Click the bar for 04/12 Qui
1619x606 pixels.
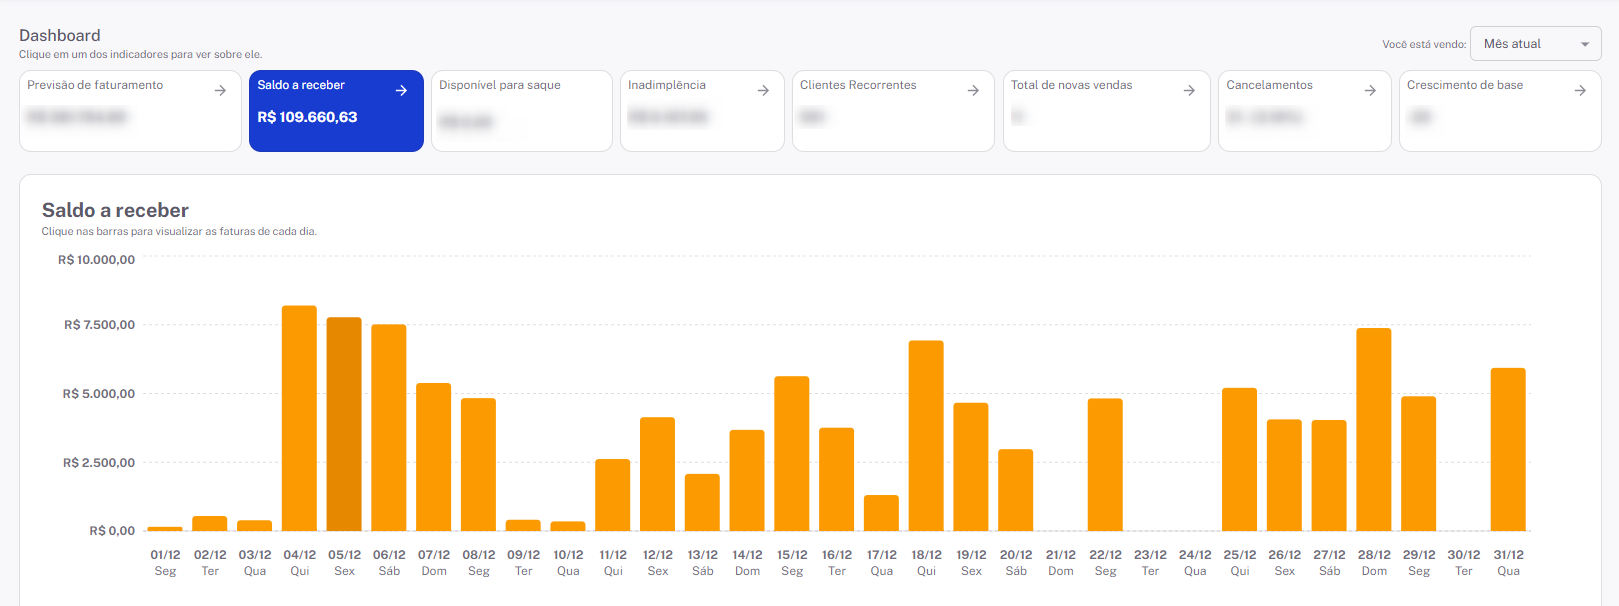click(299, 418)
